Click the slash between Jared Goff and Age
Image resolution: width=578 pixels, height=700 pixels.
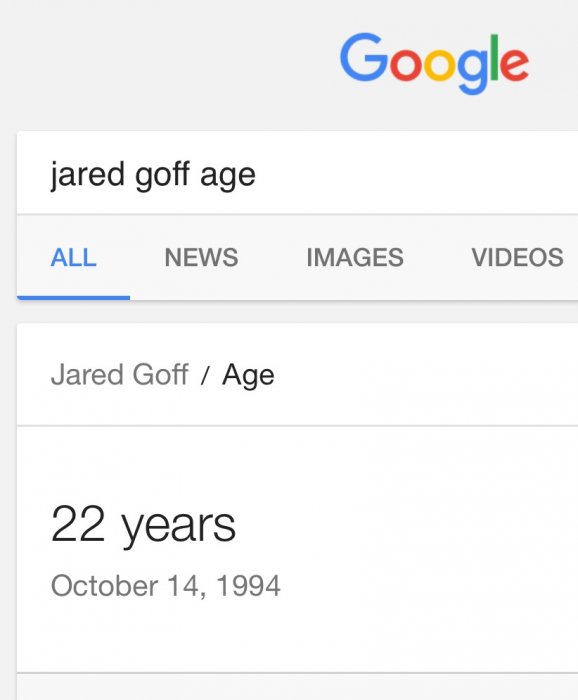[205, 375]
